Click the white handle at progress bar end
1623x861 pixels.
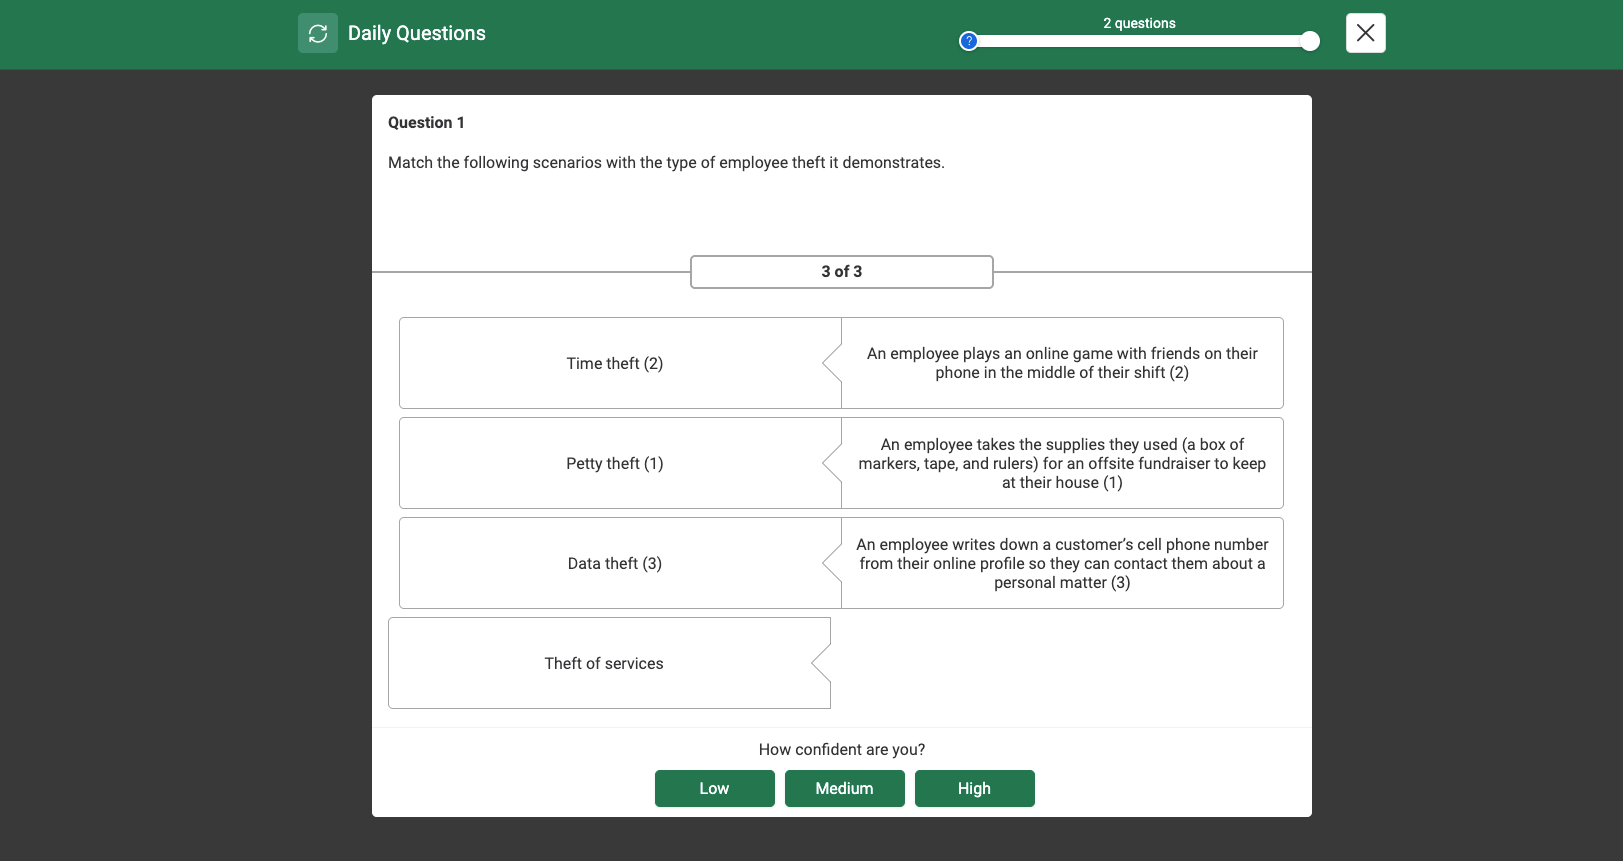point(1310,41)
